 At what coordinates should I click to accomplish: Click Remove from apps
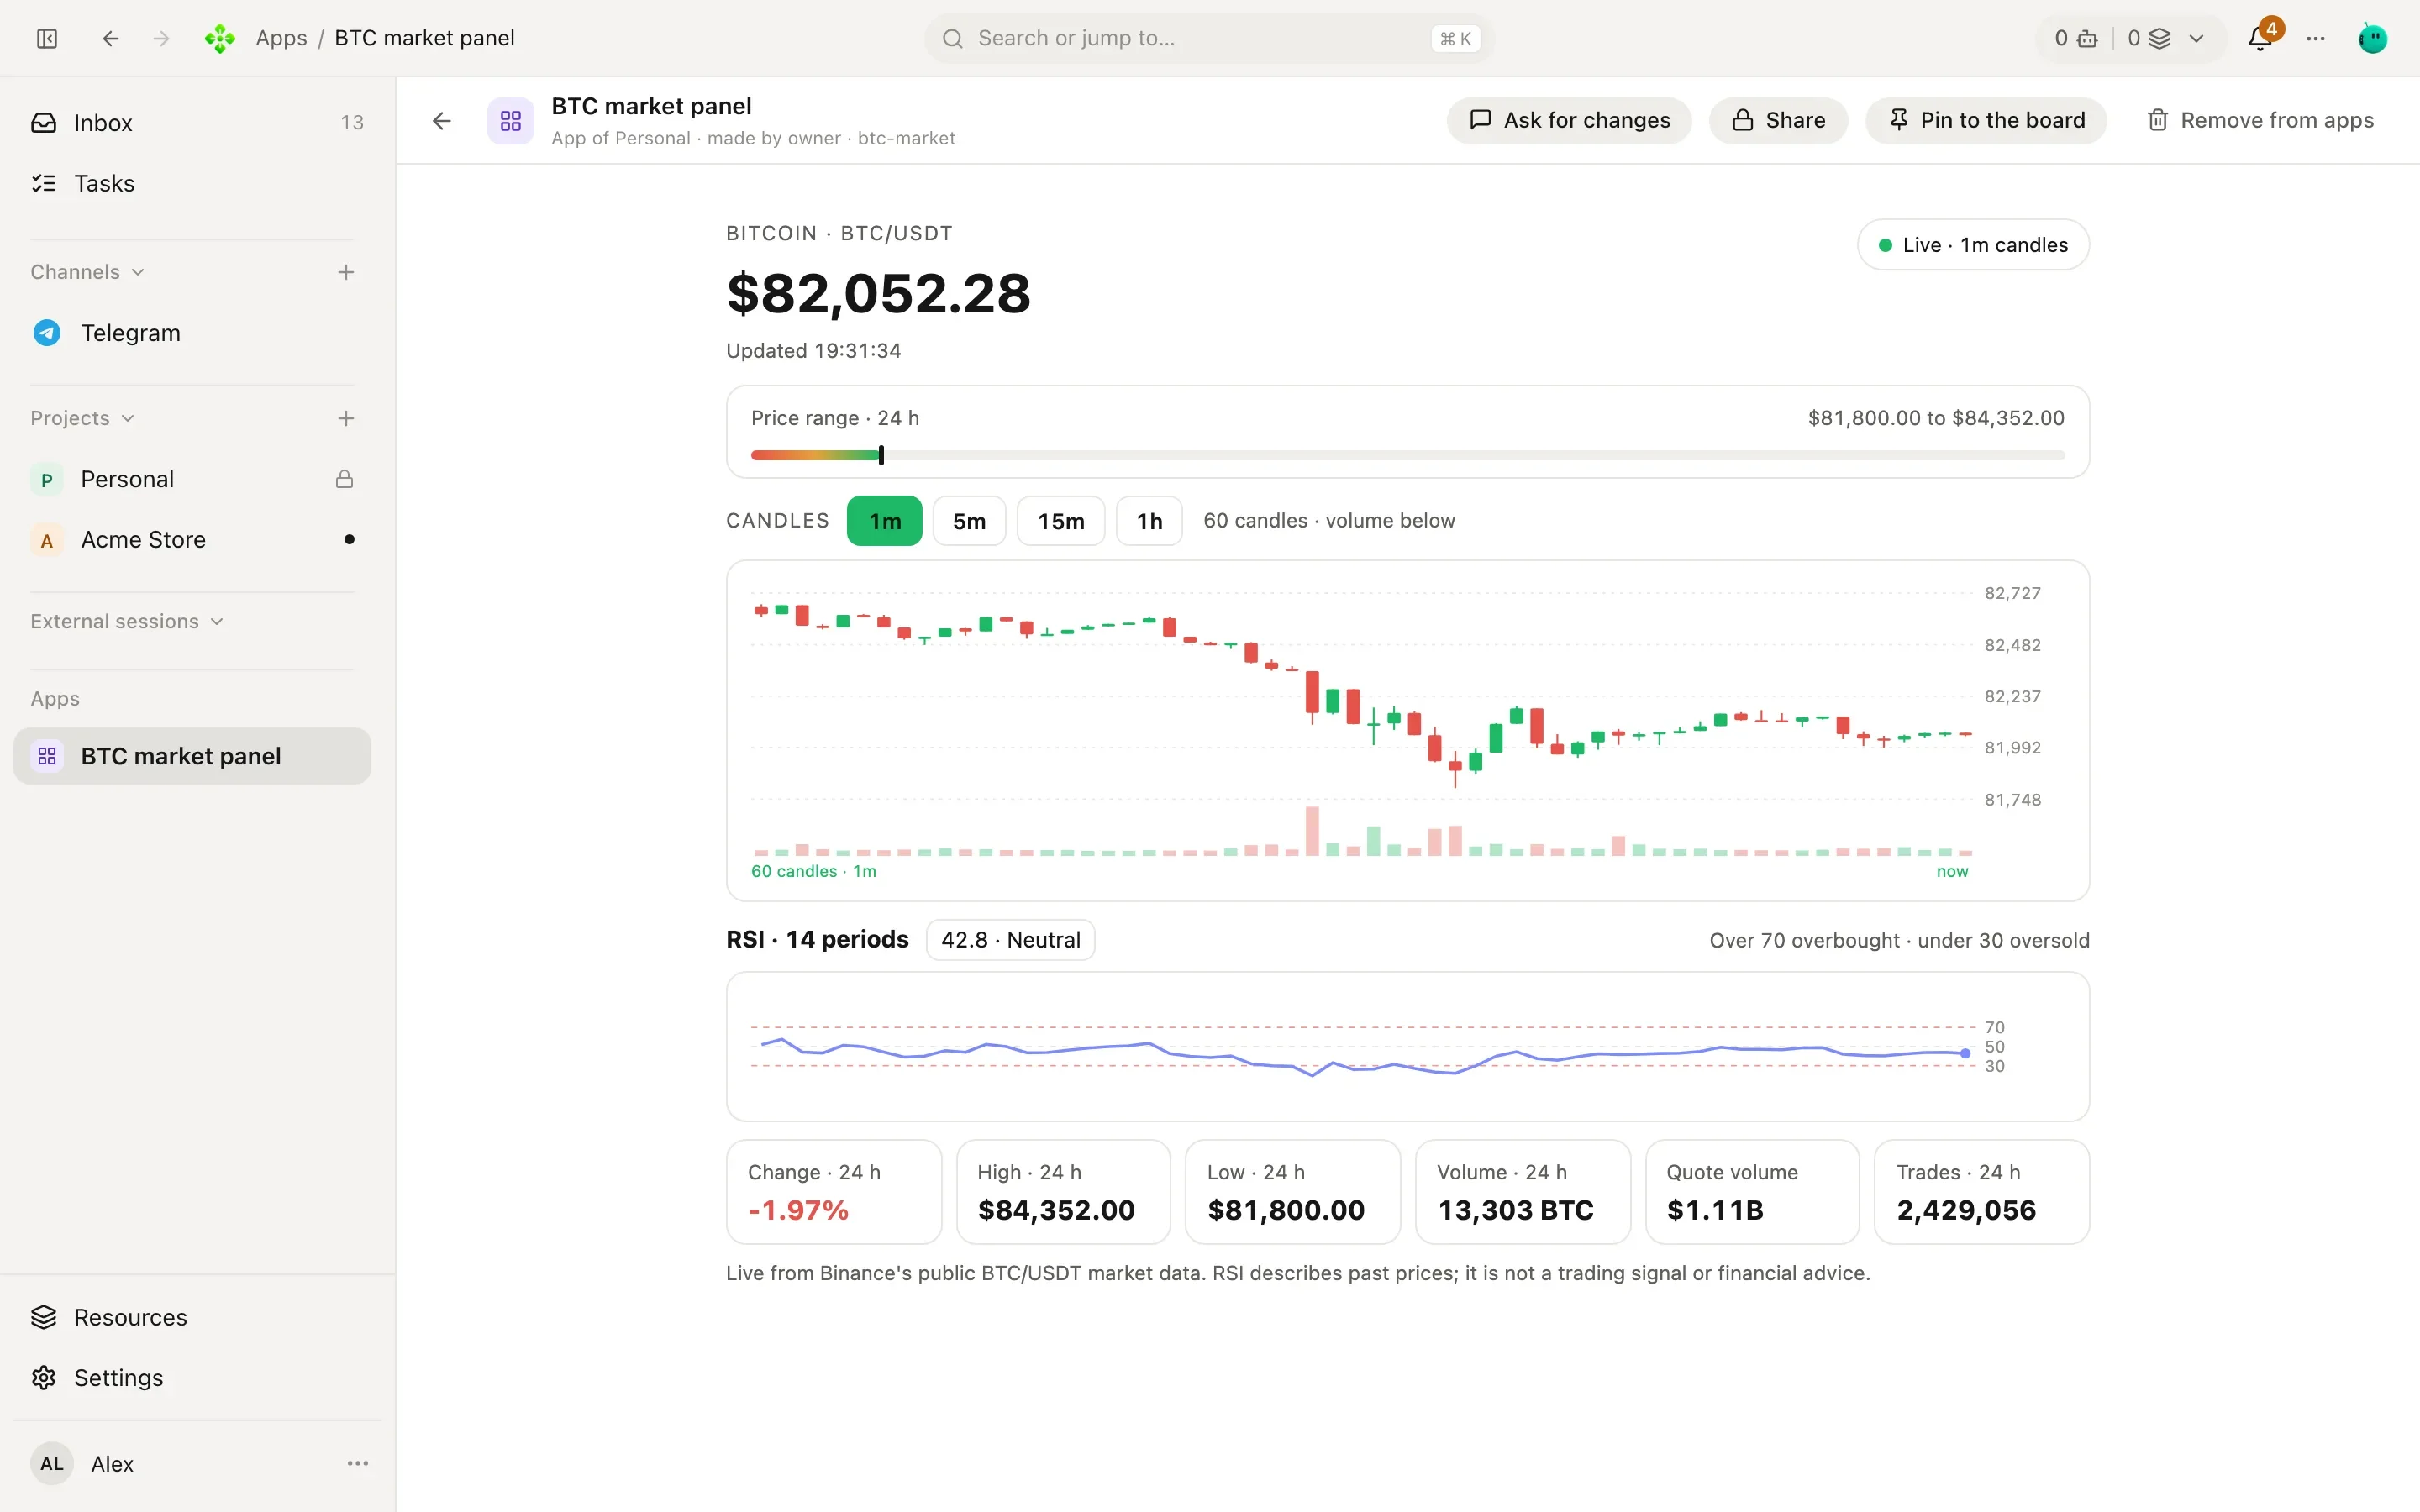click(x=2260, y=120)
